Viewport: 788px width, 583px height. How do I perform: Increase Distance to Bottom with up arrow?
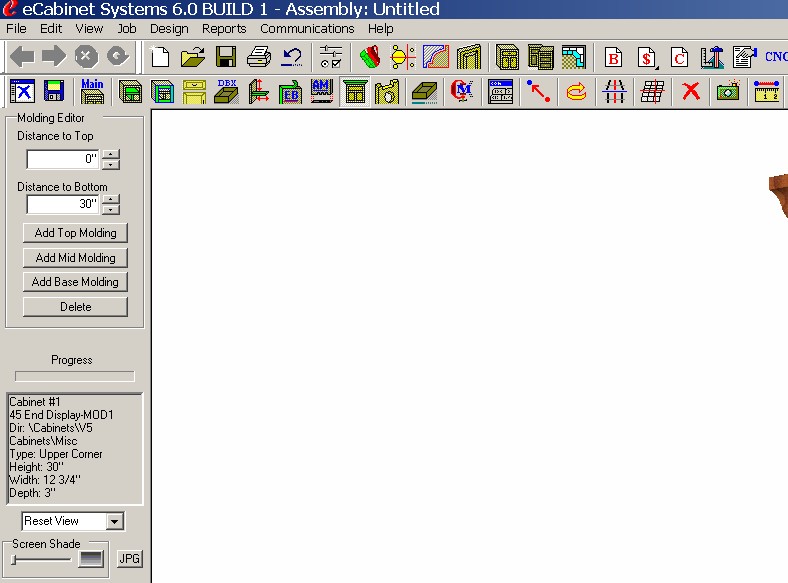(x=111, y=199)
